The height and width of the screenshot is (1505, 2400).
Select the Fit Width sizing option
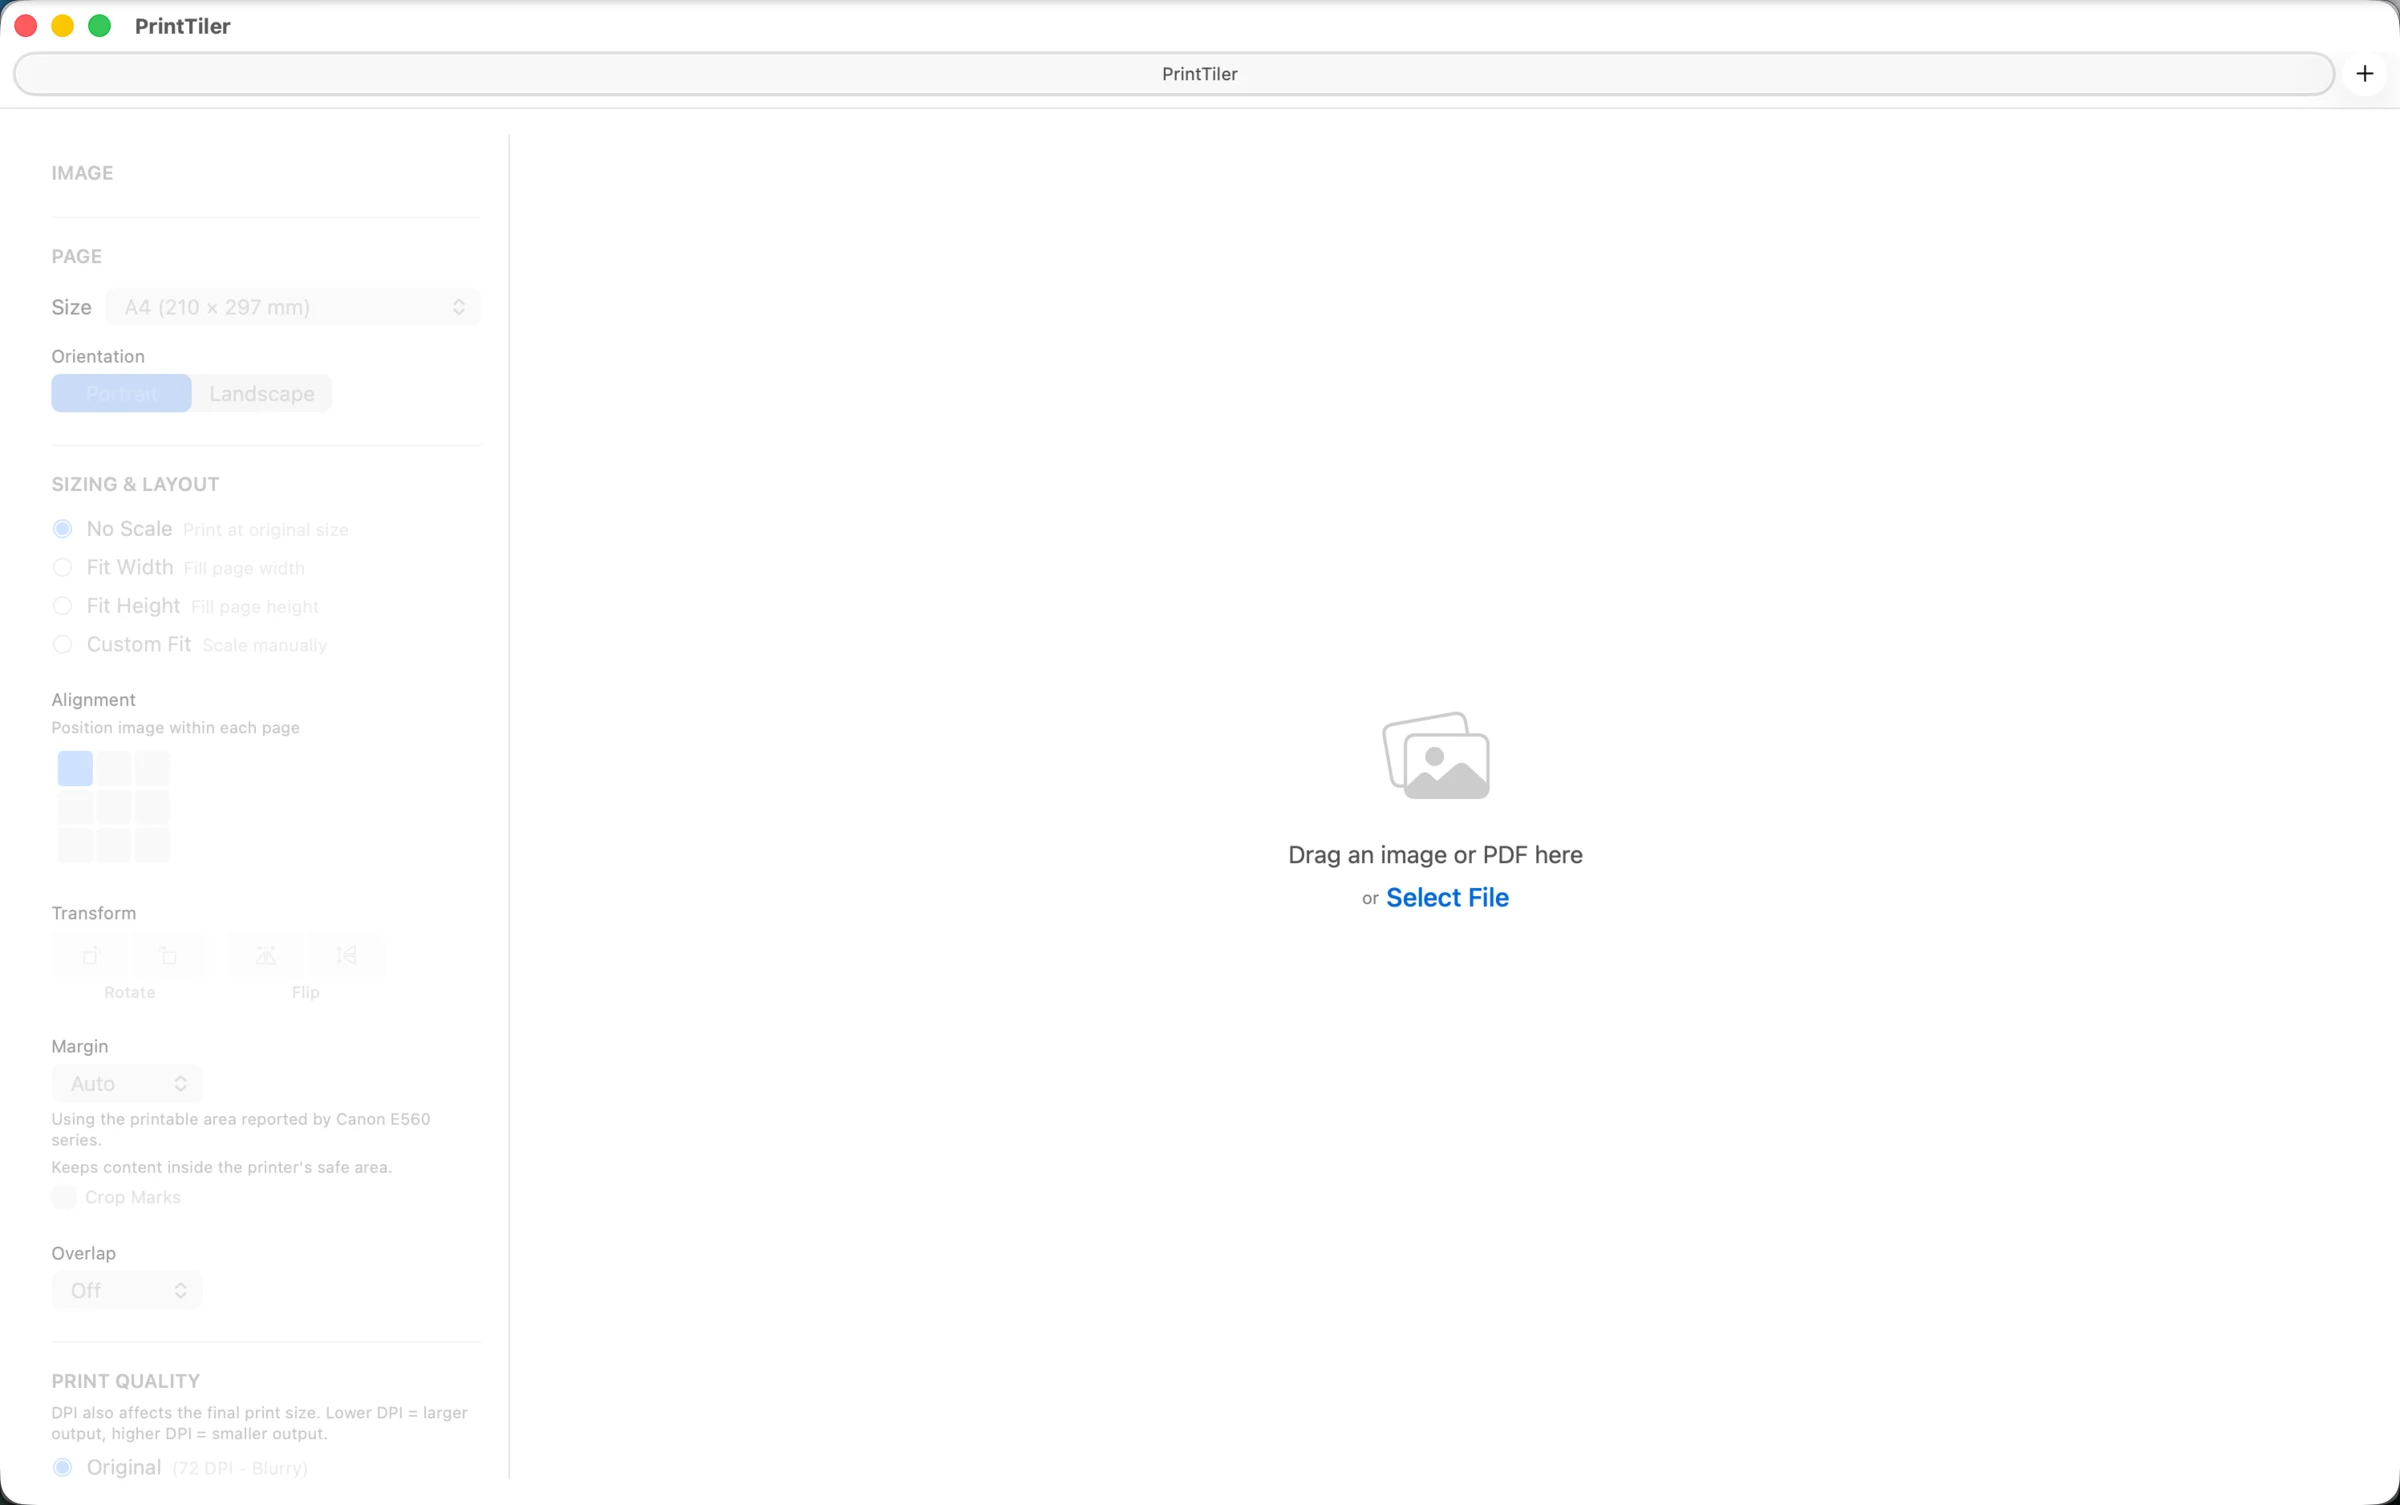click(x=62, y=568)
